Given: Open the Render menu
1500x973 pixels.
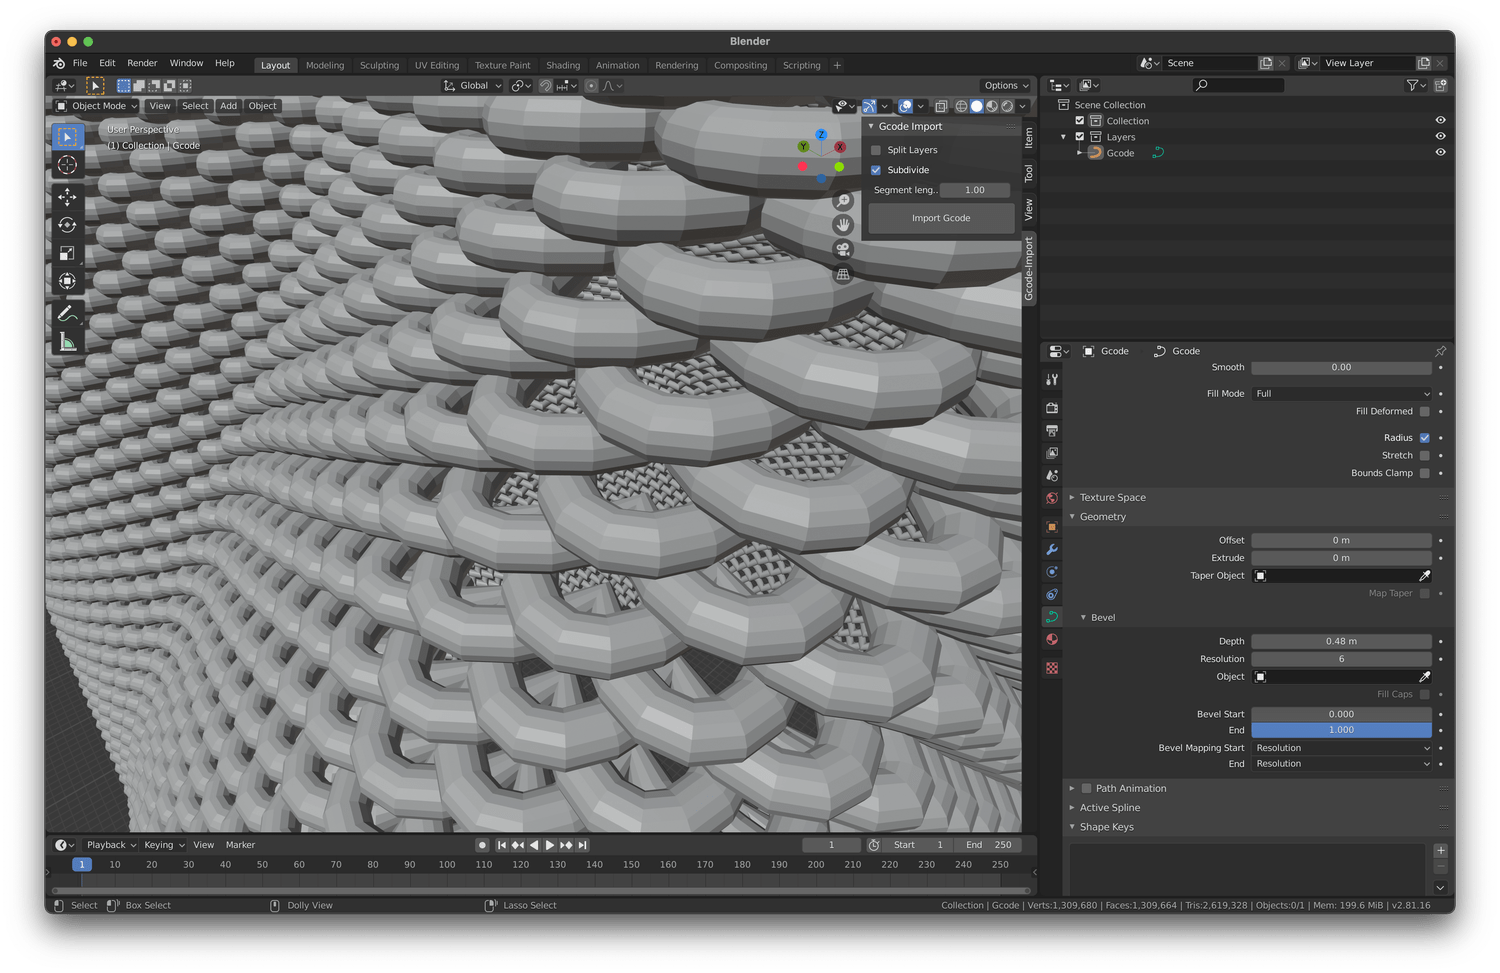Looking at the screenshot, I should coord(142,63).
